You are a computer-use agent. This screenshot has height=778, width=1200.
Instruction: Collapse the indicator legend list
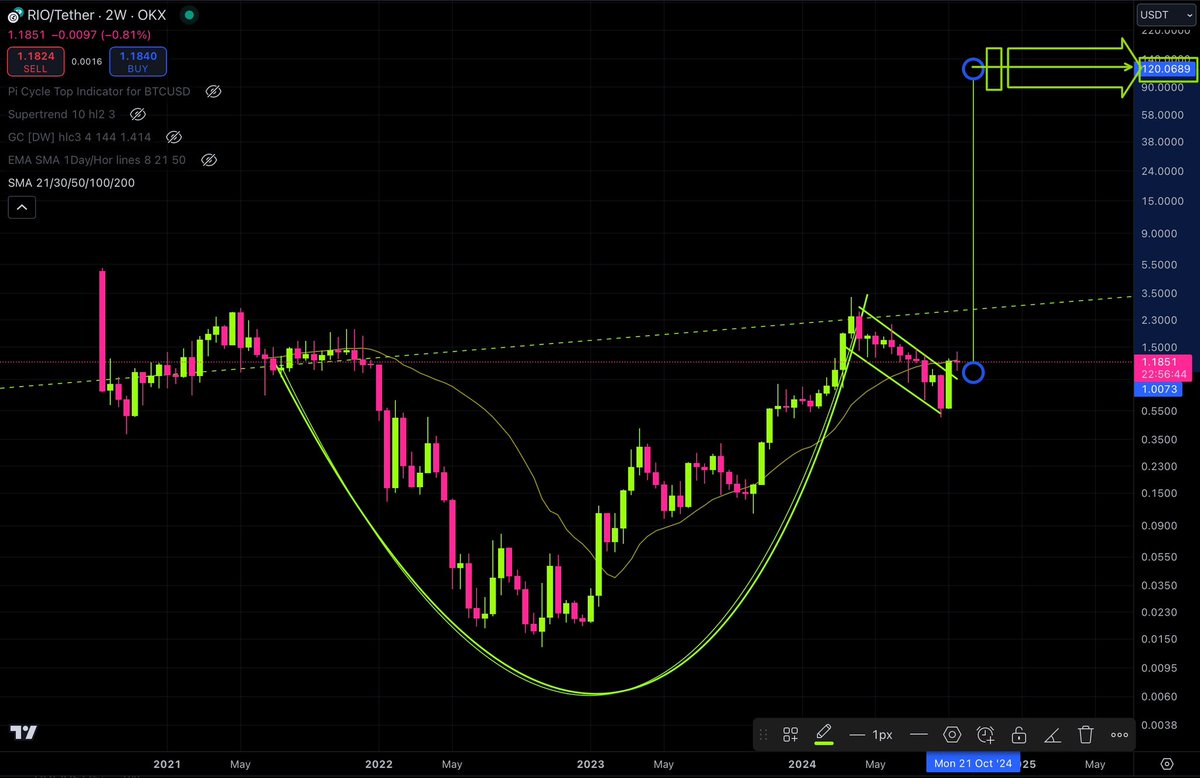click(x=23, y=208)
